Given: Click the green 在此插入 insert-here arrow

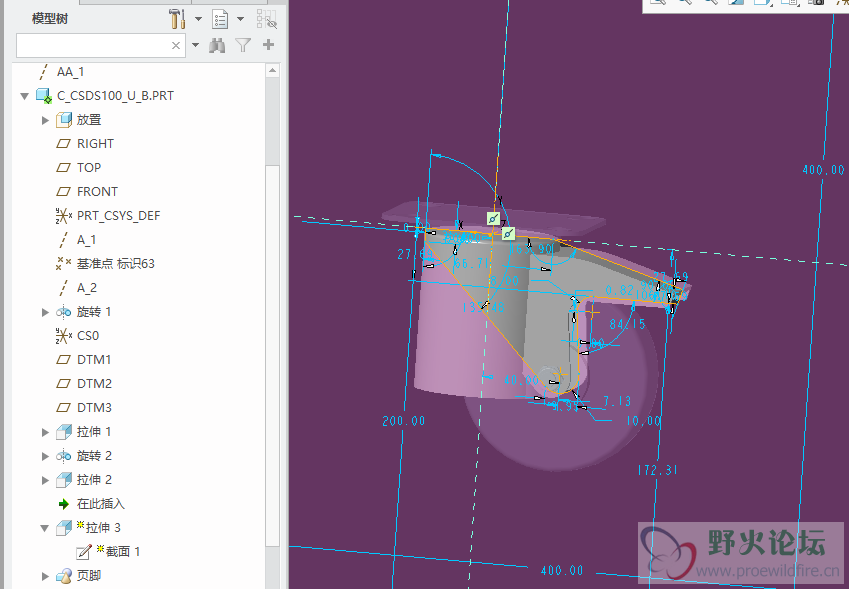Looking at the screenshot, I should point(64,504).
